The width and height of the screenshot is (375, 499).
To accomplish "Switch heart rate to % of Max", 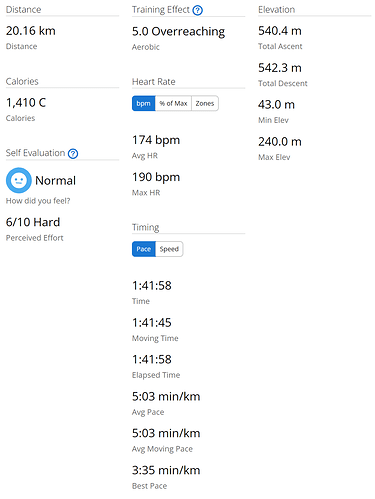I will pyautogui.click(x=173, y=103).
